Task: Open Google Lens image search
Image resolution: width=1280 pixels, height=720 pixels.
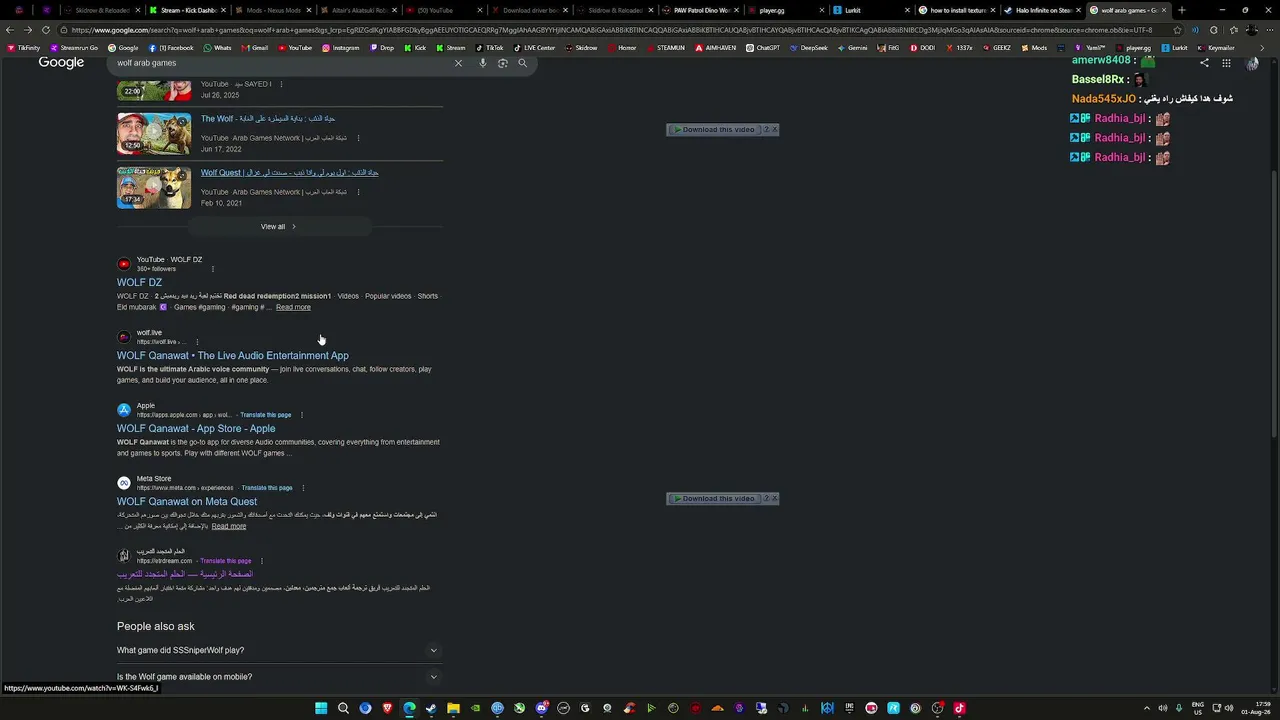Action: 502,63
